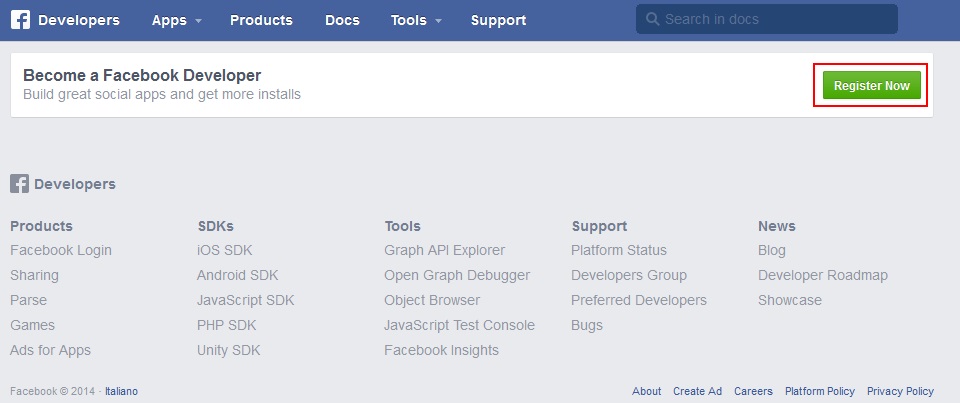The height and width of the screenshot is (403, 960).
Task: Open the Docs page from navigation
Action: tap(342, 20)
